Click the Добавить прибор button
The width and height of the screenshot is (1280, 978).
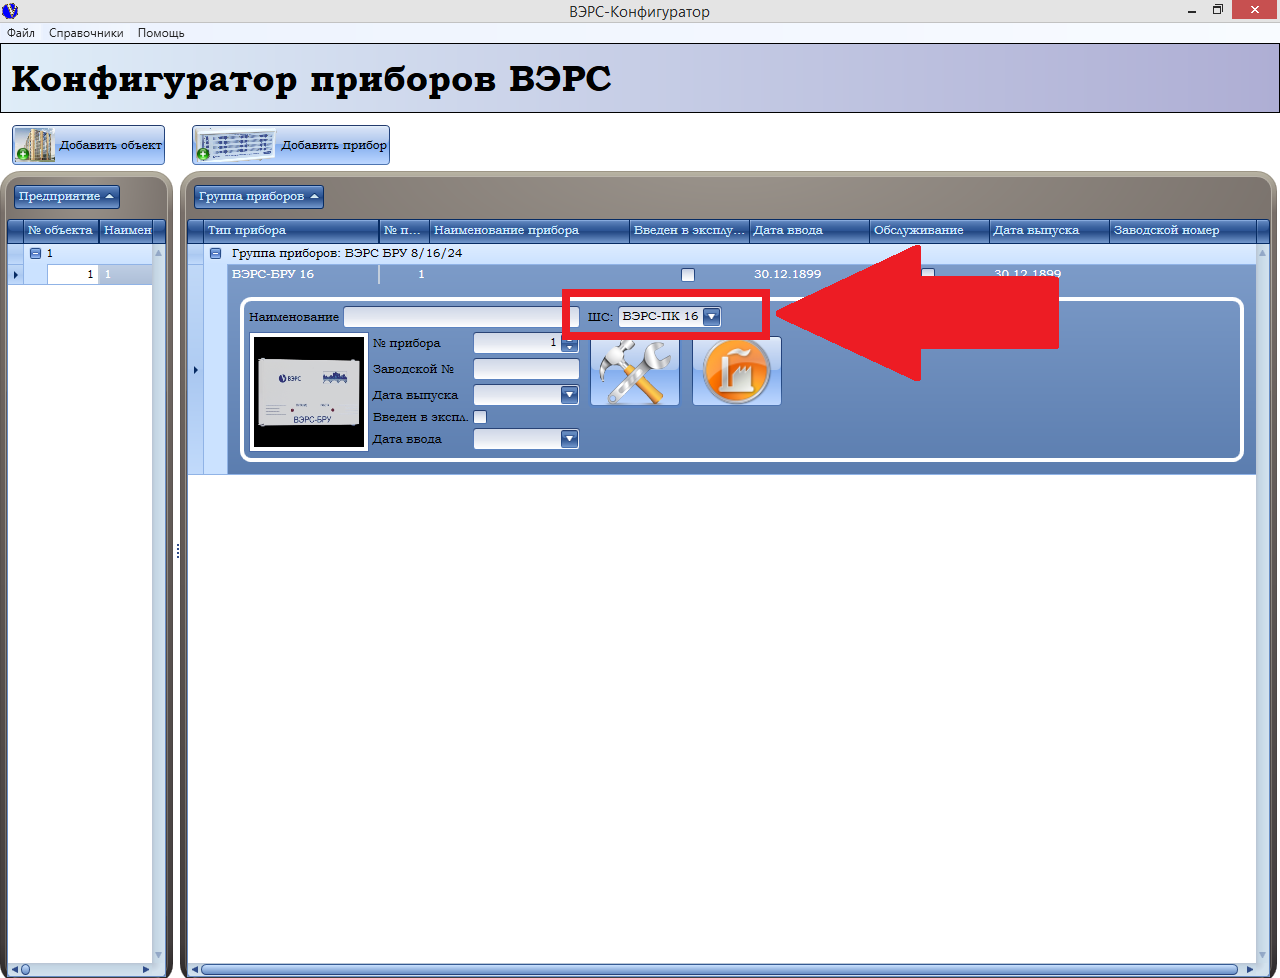[x=291, y=145]
